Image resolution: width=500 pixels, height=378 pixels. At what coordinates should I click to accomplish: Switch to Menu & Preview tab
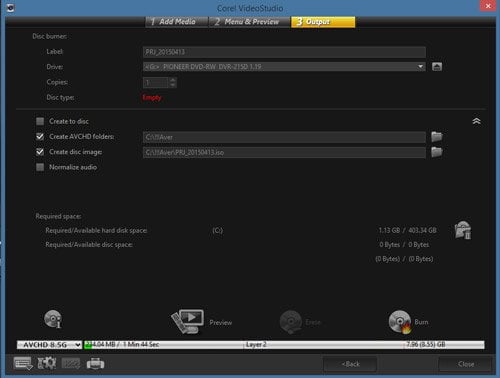pos(250,22)
